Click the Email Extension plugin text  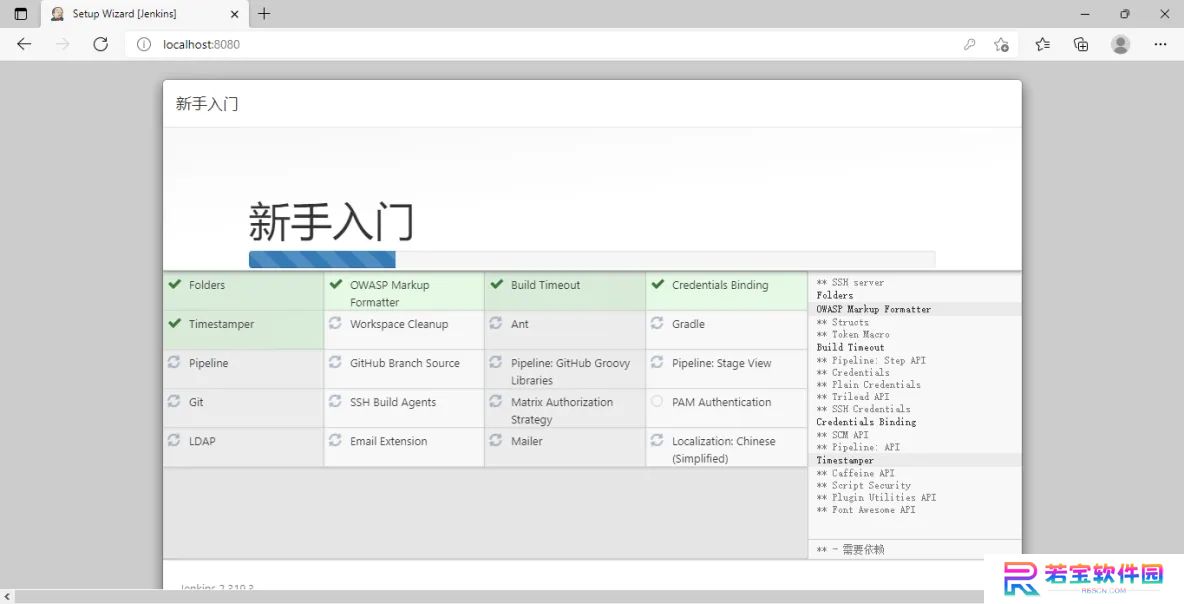click(x=388, y=441)
